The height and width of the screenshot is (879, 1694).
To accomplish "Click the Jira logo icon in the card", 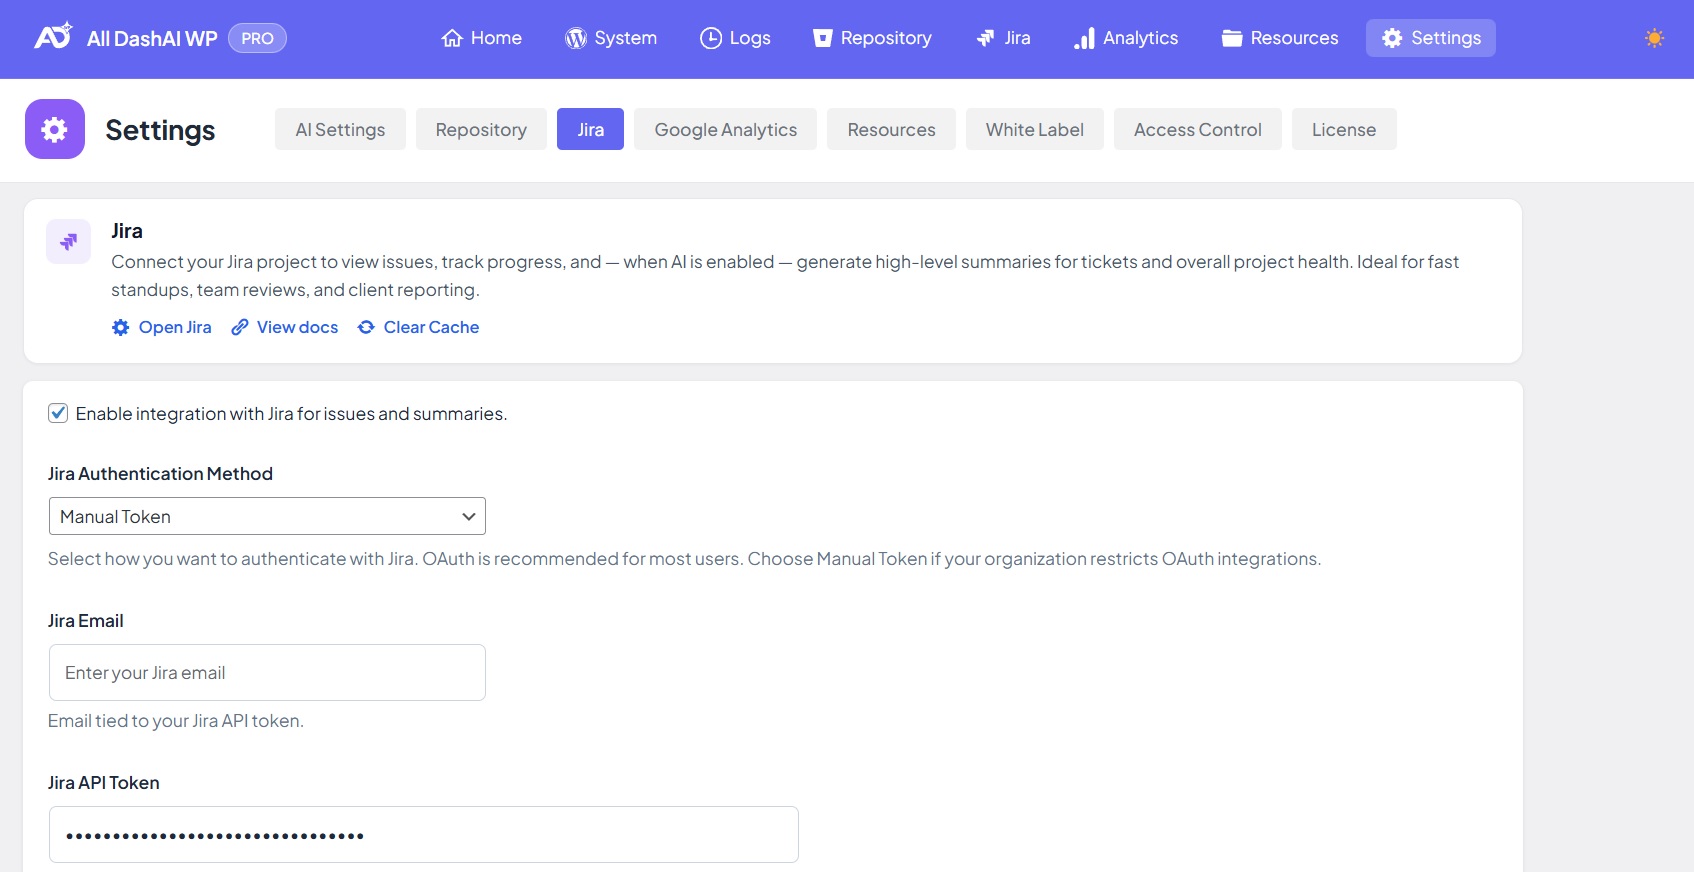I will click(x=69, y=242).
